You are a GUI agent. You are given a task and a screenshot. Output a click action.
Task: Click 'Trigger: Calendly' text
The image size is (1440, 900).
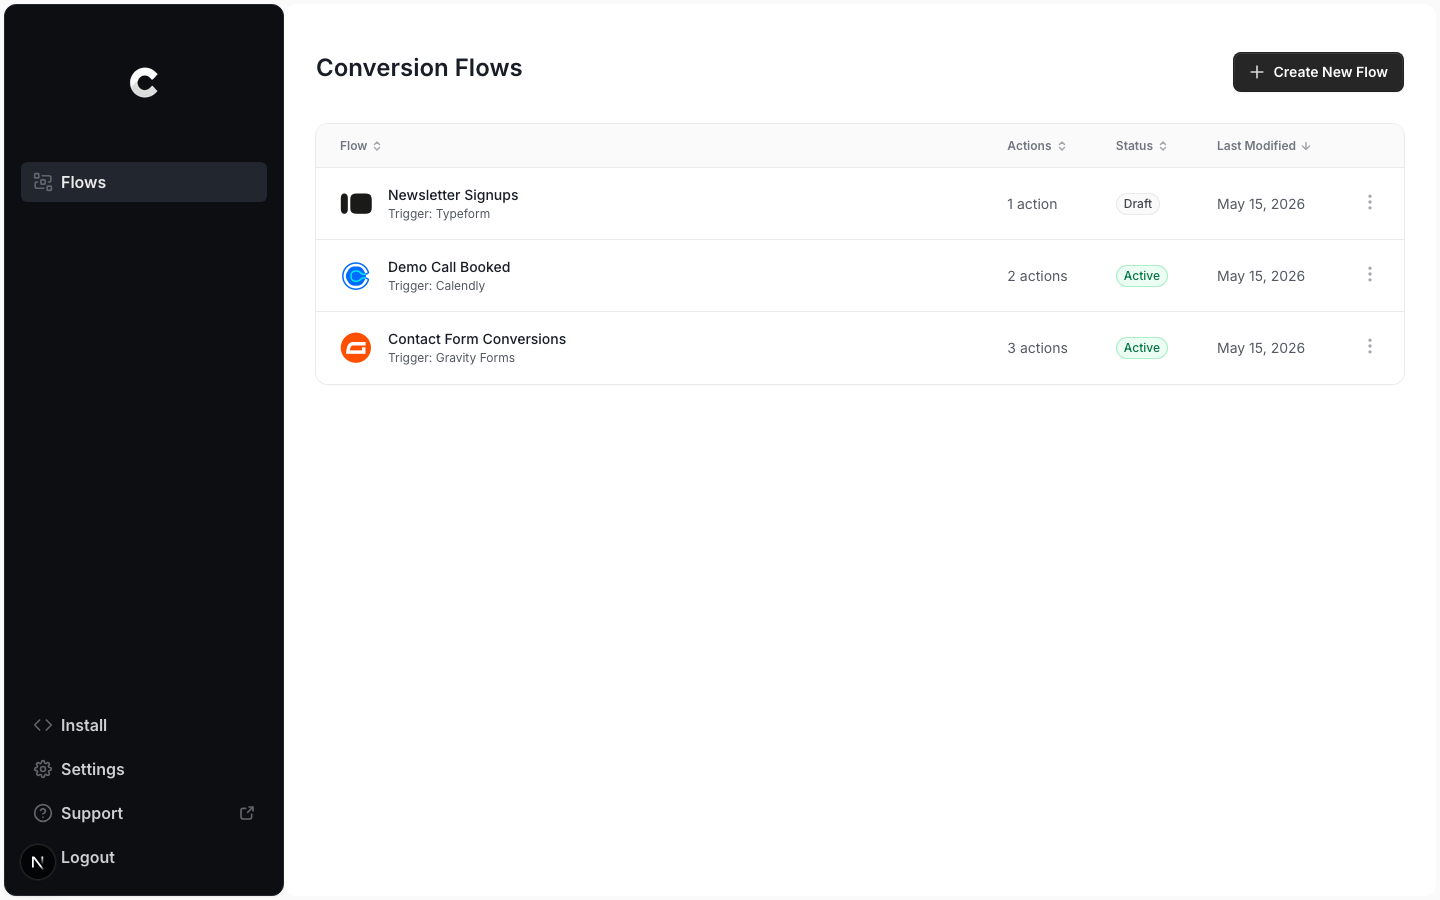[436, 286]
